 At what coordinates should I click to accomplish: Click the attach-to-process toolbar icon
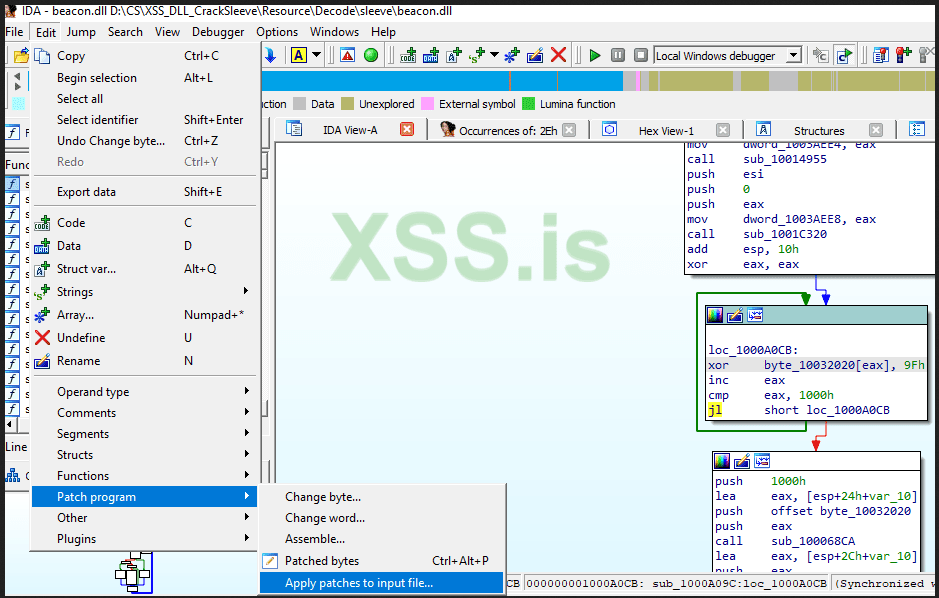tap(820, 56)
